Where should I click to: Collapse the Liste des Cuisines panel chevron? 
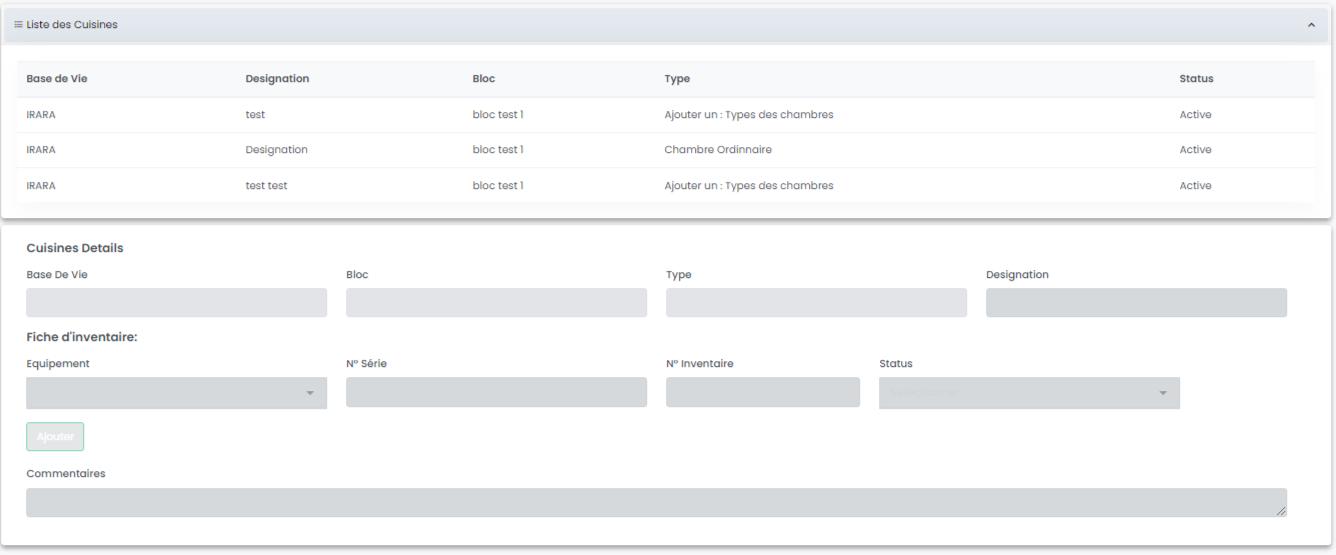[x=1311, y=25]
